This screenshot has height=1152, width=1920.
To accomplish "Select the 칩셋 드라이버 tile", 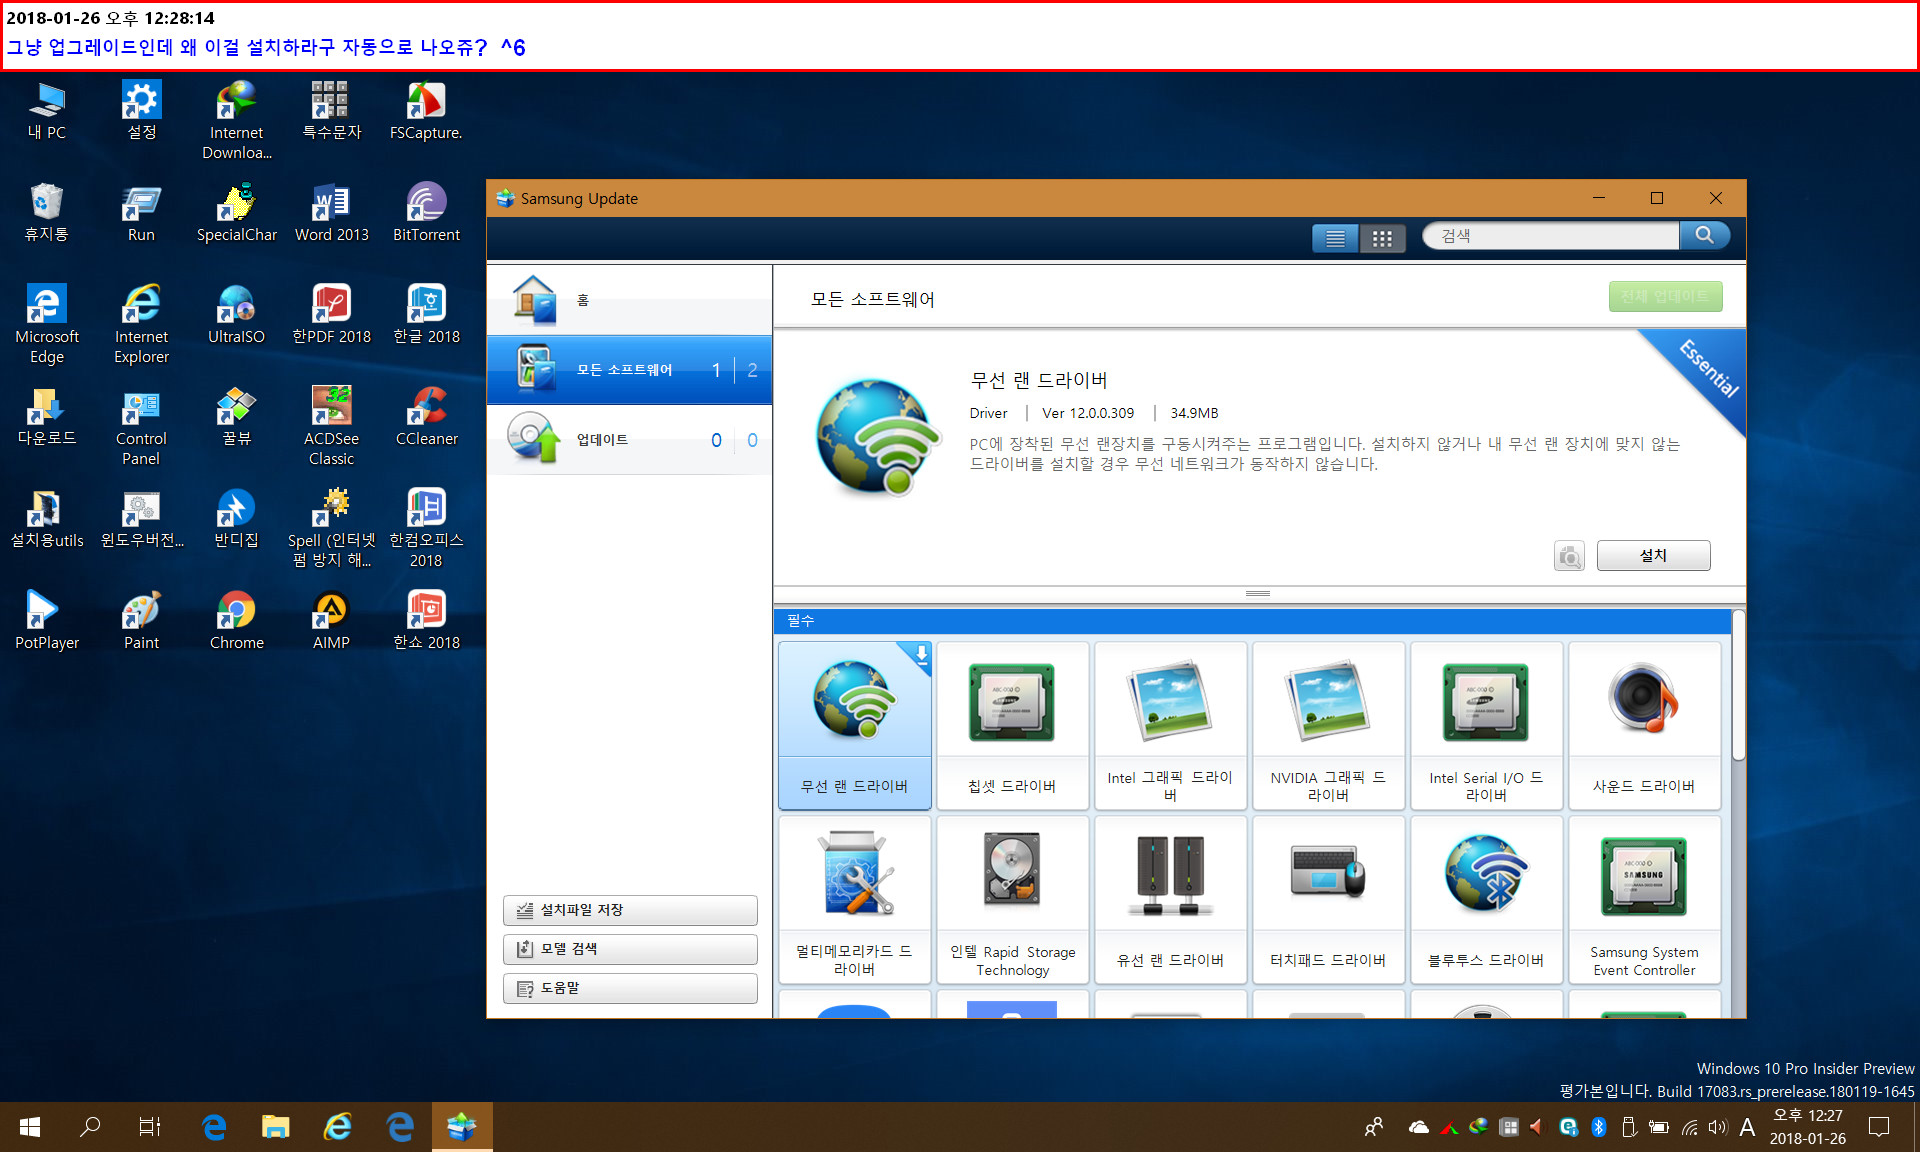I will pyautogui.click(x=1012, y=725).
